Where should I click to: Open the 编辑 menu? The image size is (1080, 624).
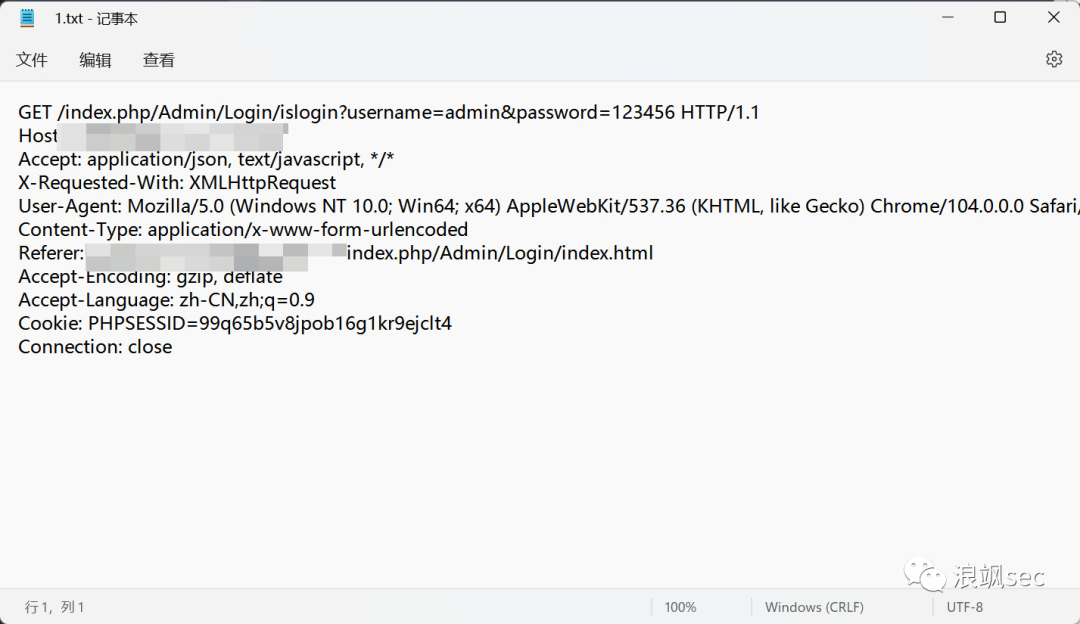click(95, 60)
